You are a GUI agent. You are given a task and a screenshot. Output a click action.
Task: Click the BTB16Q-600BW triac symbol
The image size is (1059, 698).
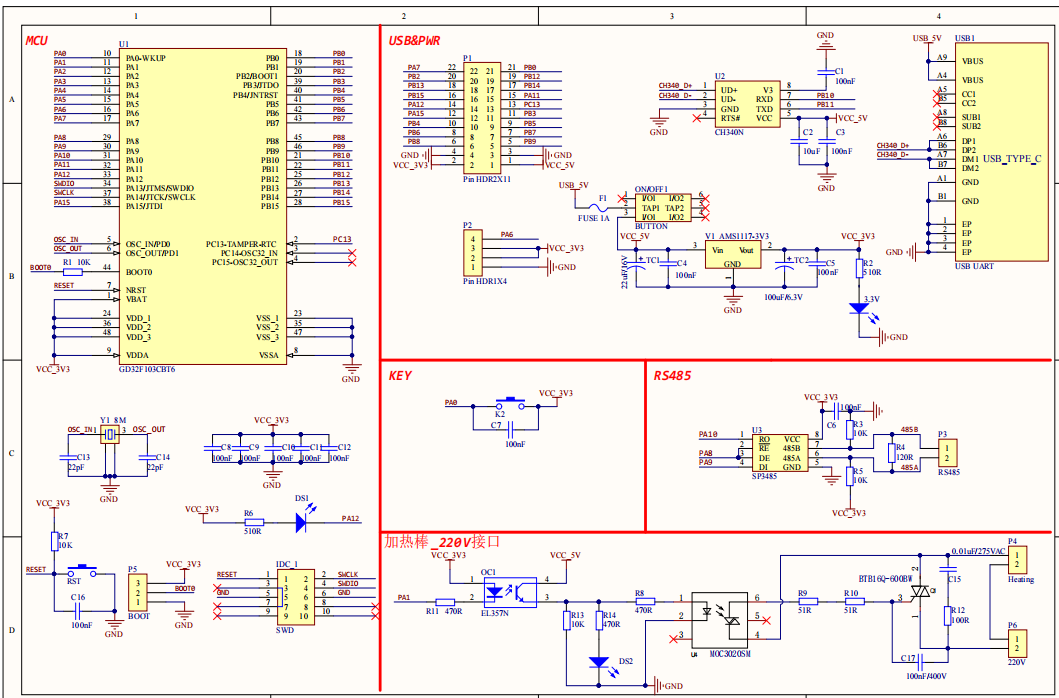click(920, 594)
